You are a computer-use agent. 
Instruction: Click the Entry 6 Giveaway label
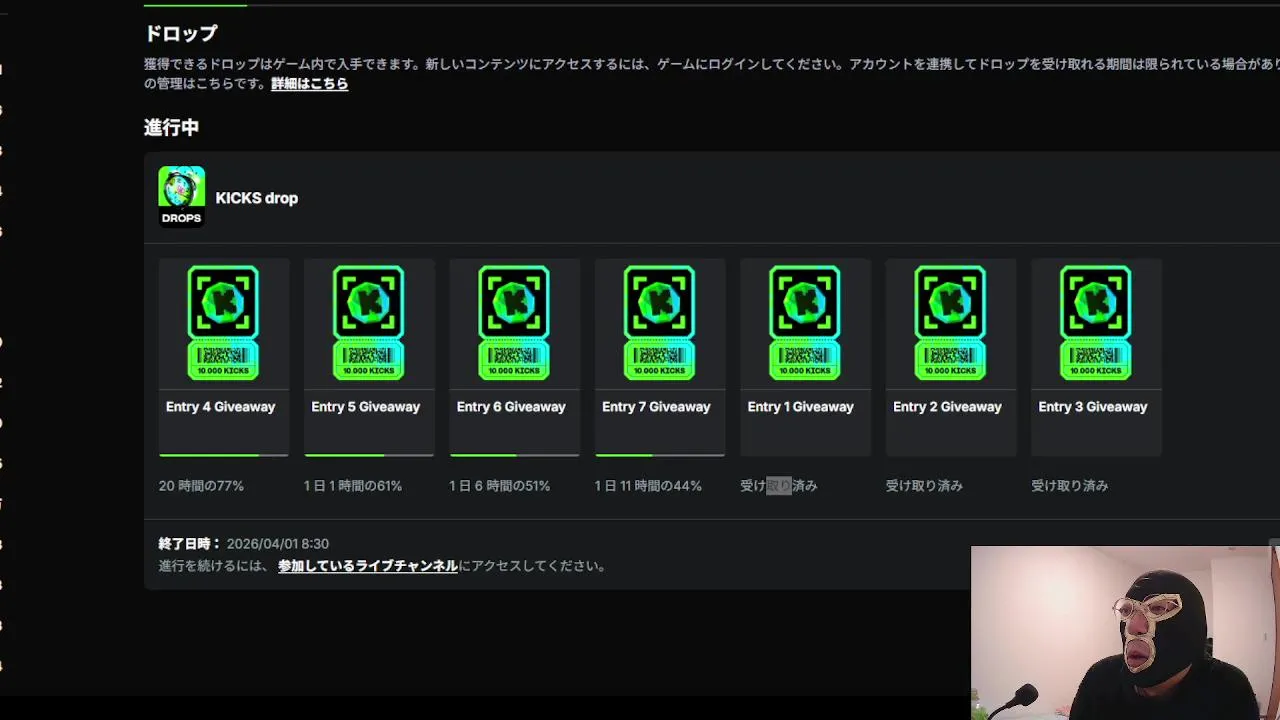511,407
